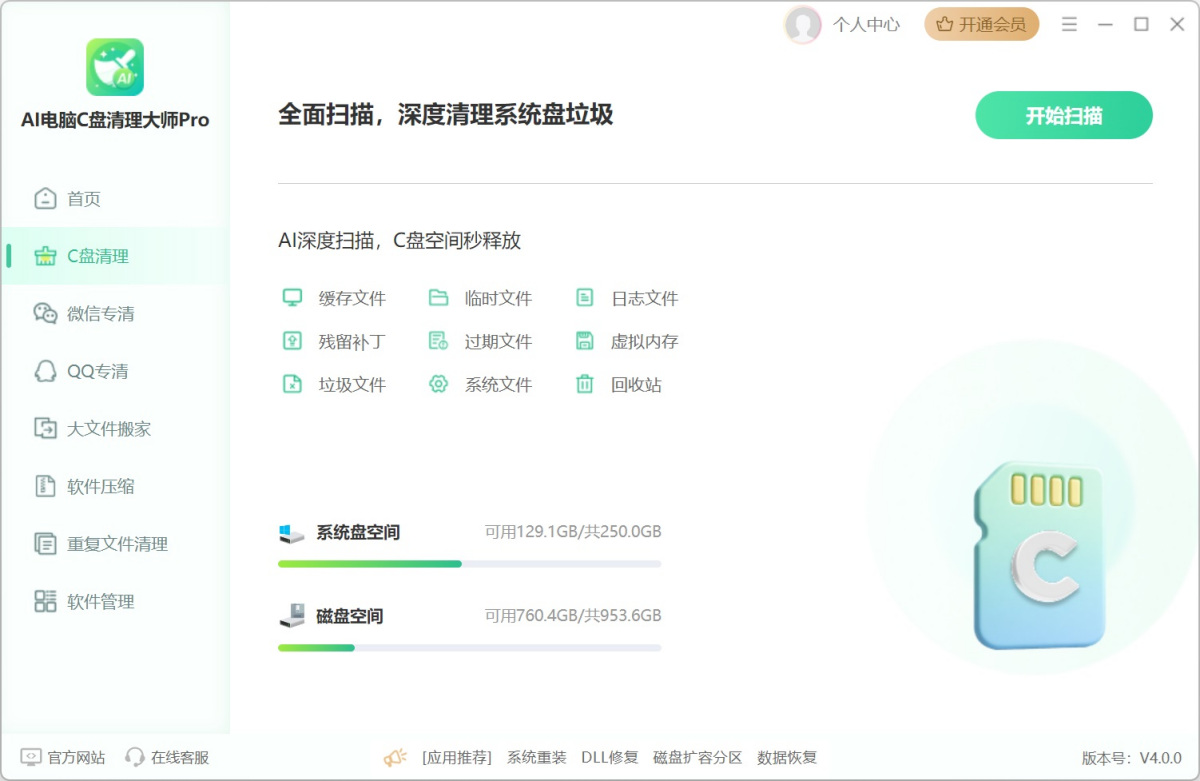
Task: Click the log files (日志文件) icon
Action: tap(585, 298)
